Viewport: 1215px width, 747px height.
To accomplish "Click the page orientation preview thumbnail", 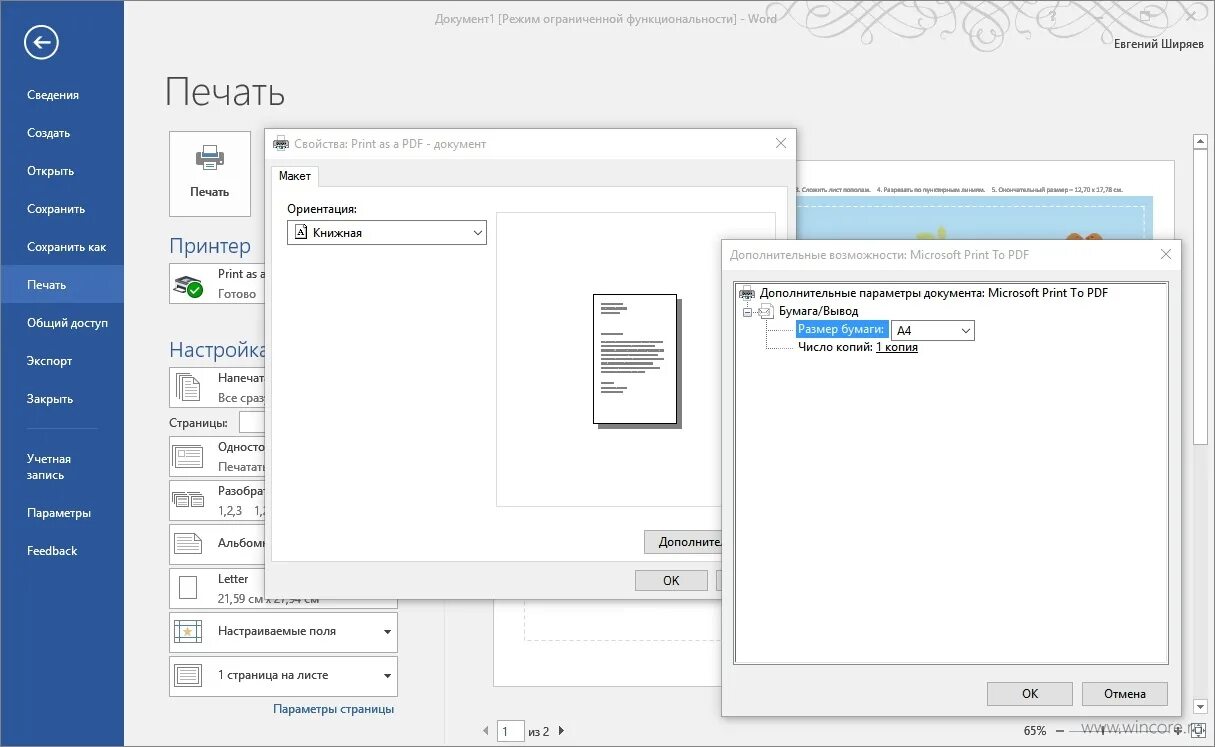I will 637,361.
